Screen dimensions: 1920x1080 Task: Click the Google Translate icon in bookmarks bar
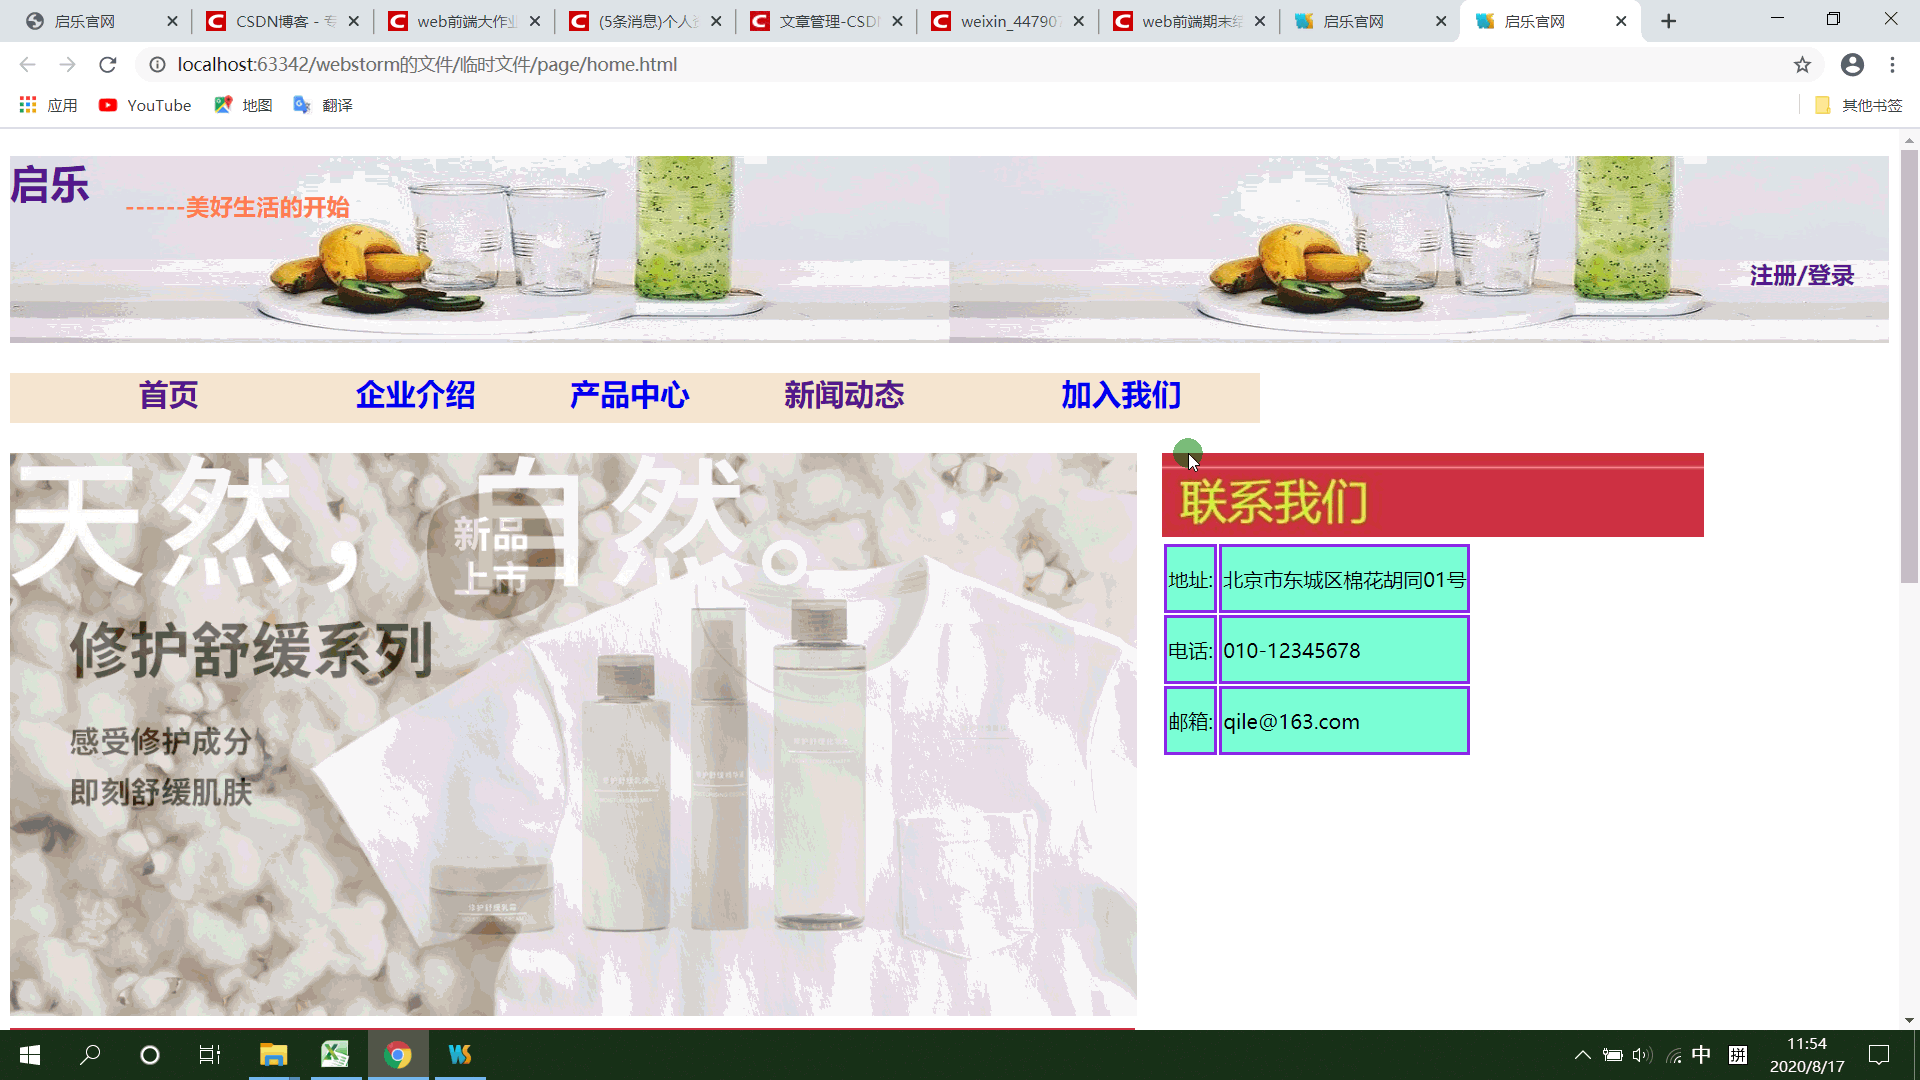click(301, 105)
